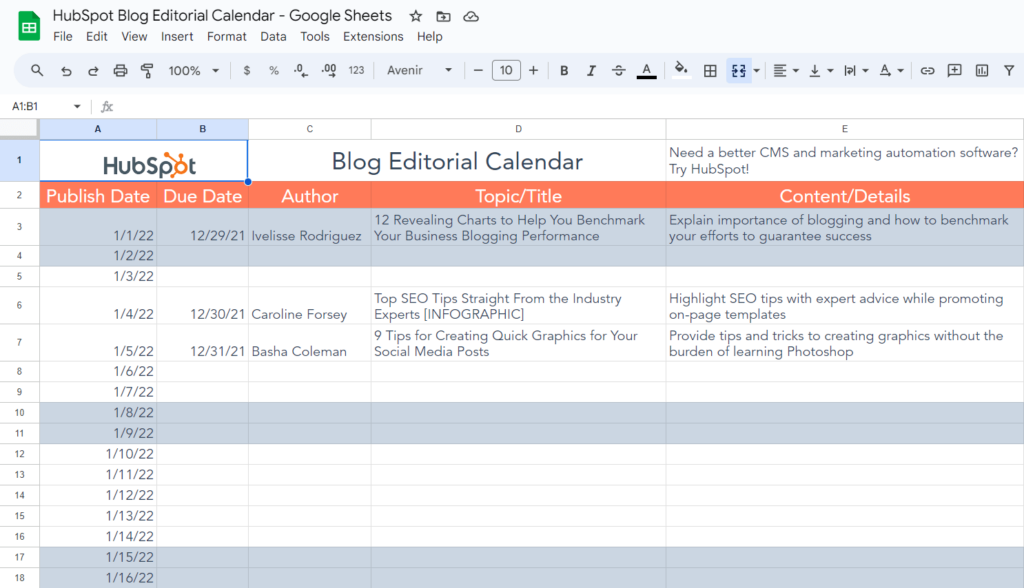The height and width of the screenshot is (588, 1024).
Task: Open the Data menu
Action: [x=273, y=37]
